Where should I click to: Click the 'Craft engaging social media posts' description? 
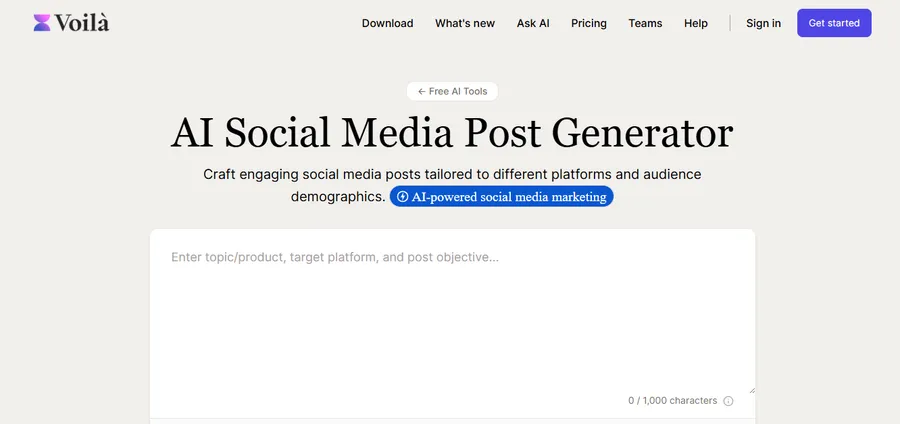452,174
